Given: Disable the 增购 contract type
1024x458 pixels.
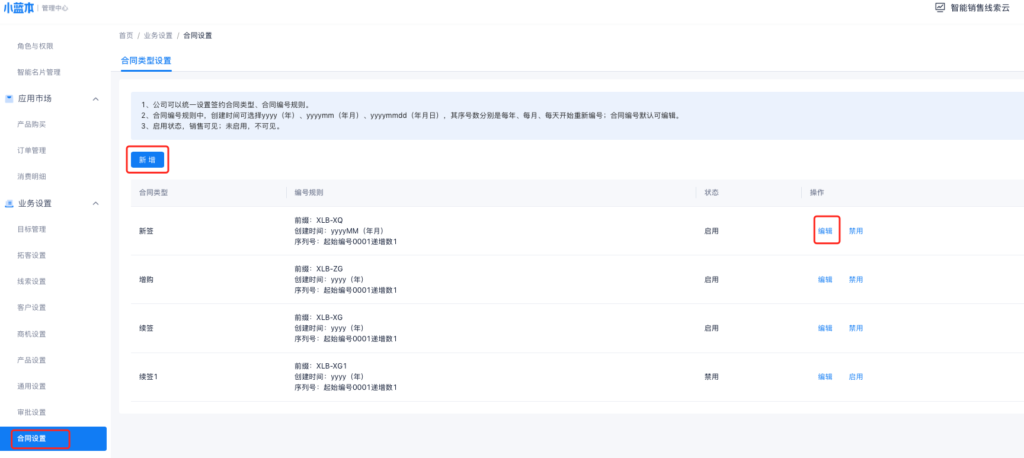Looking at the screenshot, I should pos(855,279).
